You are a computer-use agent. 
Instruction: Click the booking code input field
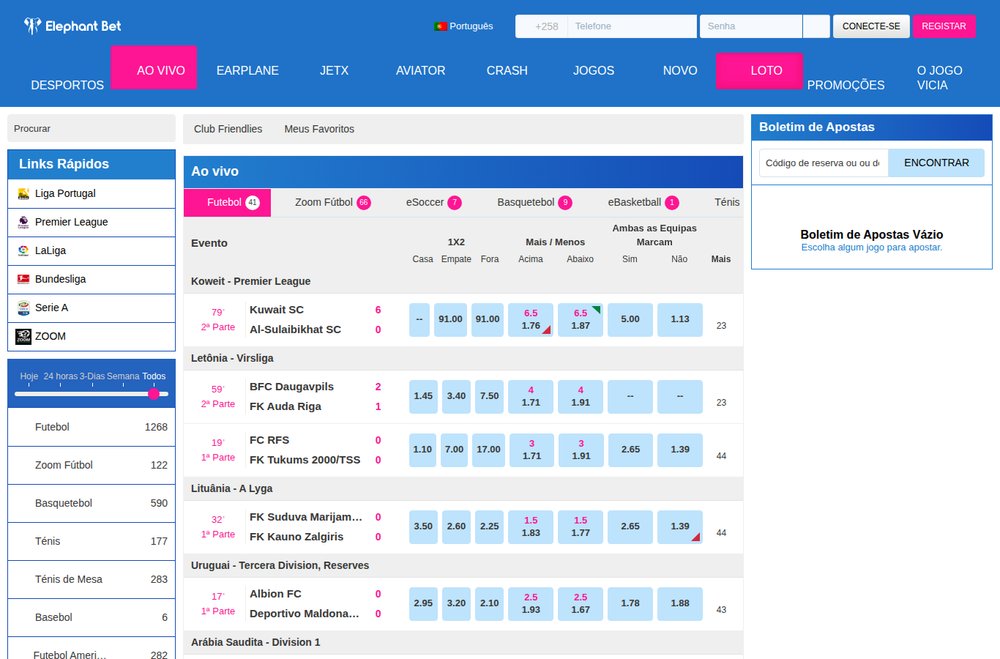[x=823, y=163]
